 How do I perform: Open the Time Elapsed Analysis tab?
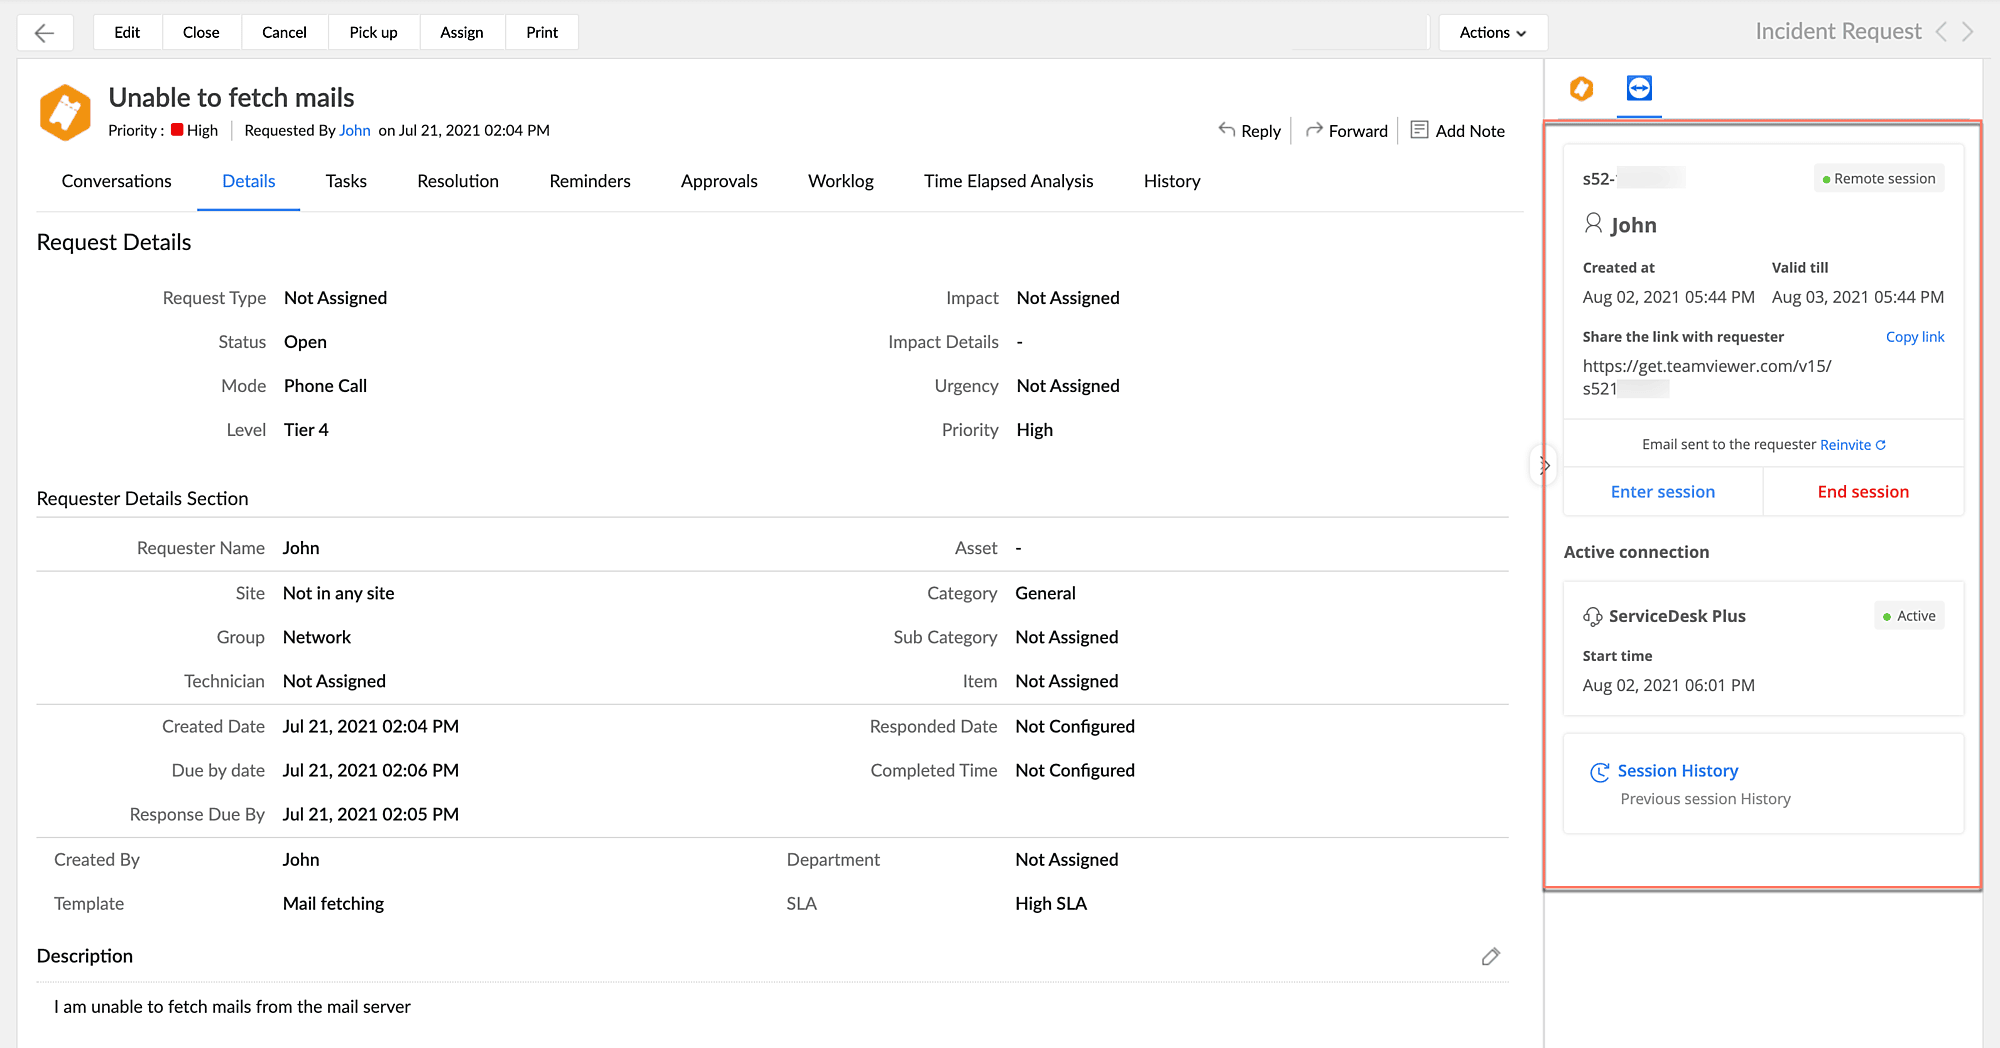pos(1008,181)
